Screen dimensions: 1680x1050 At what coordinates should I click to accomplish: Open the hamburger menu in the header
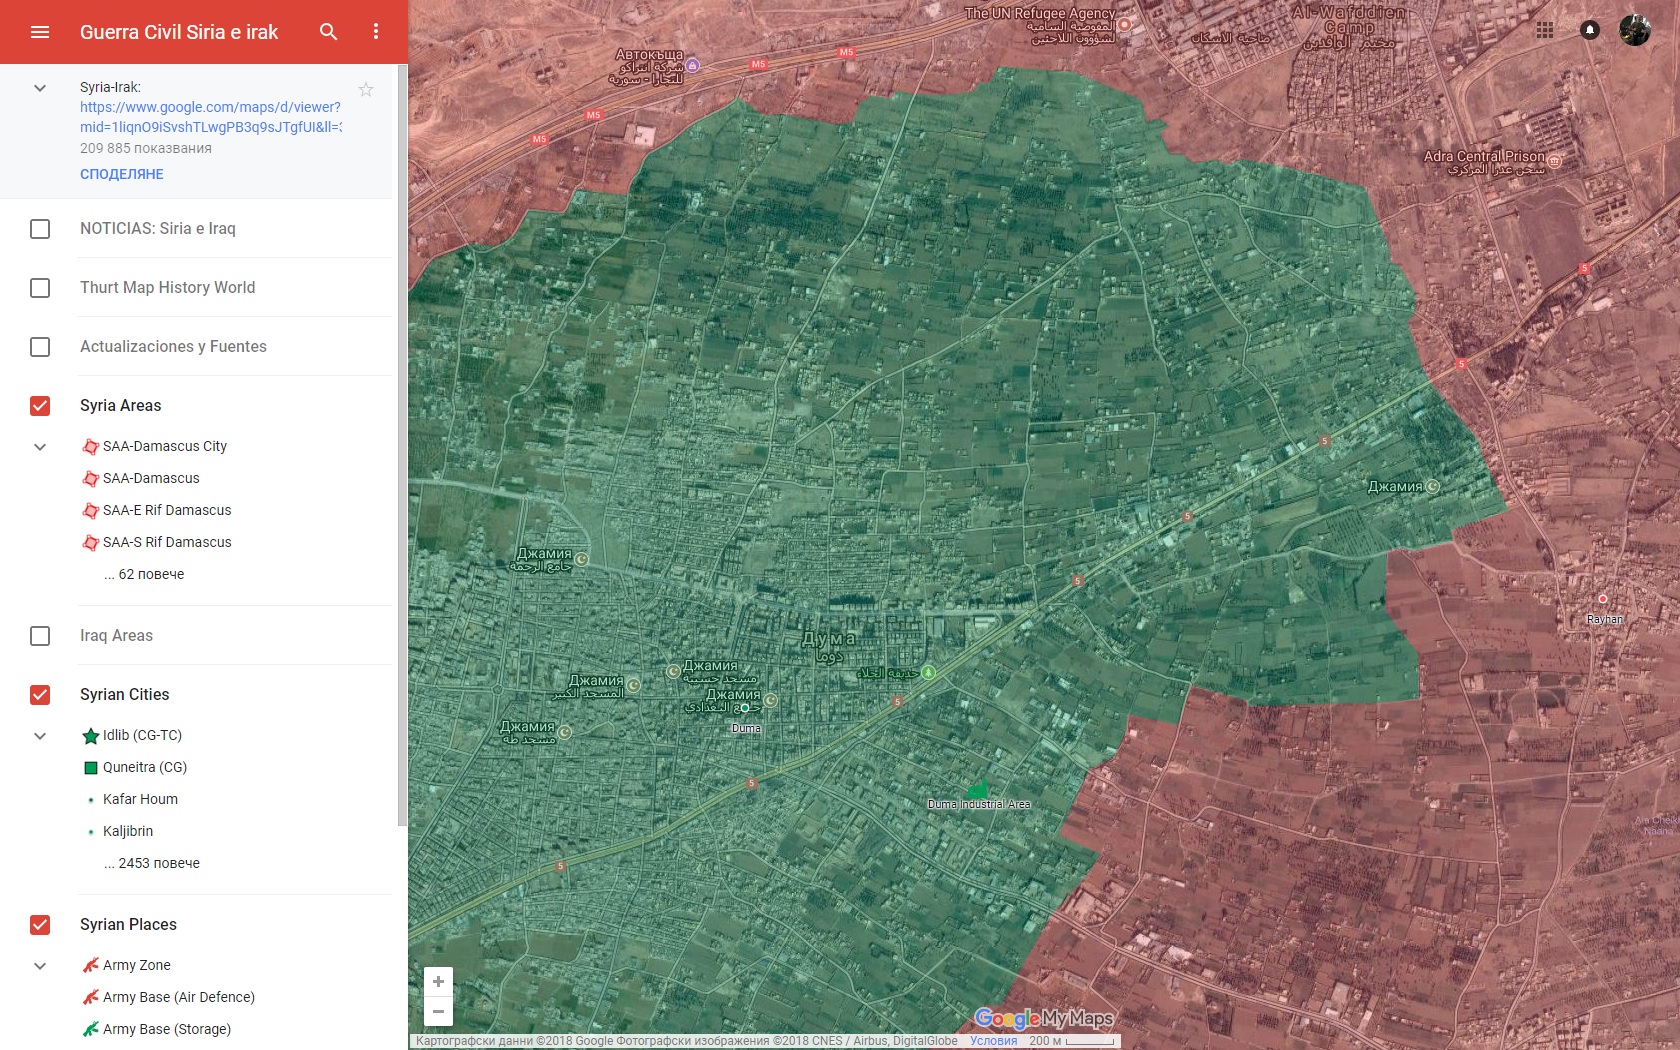pos(40,32)
